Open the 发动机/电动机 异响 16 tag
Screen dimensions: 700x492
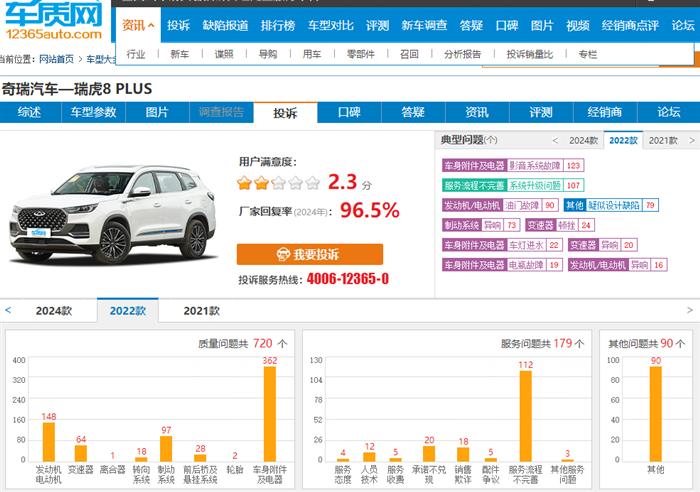(617, 265)
